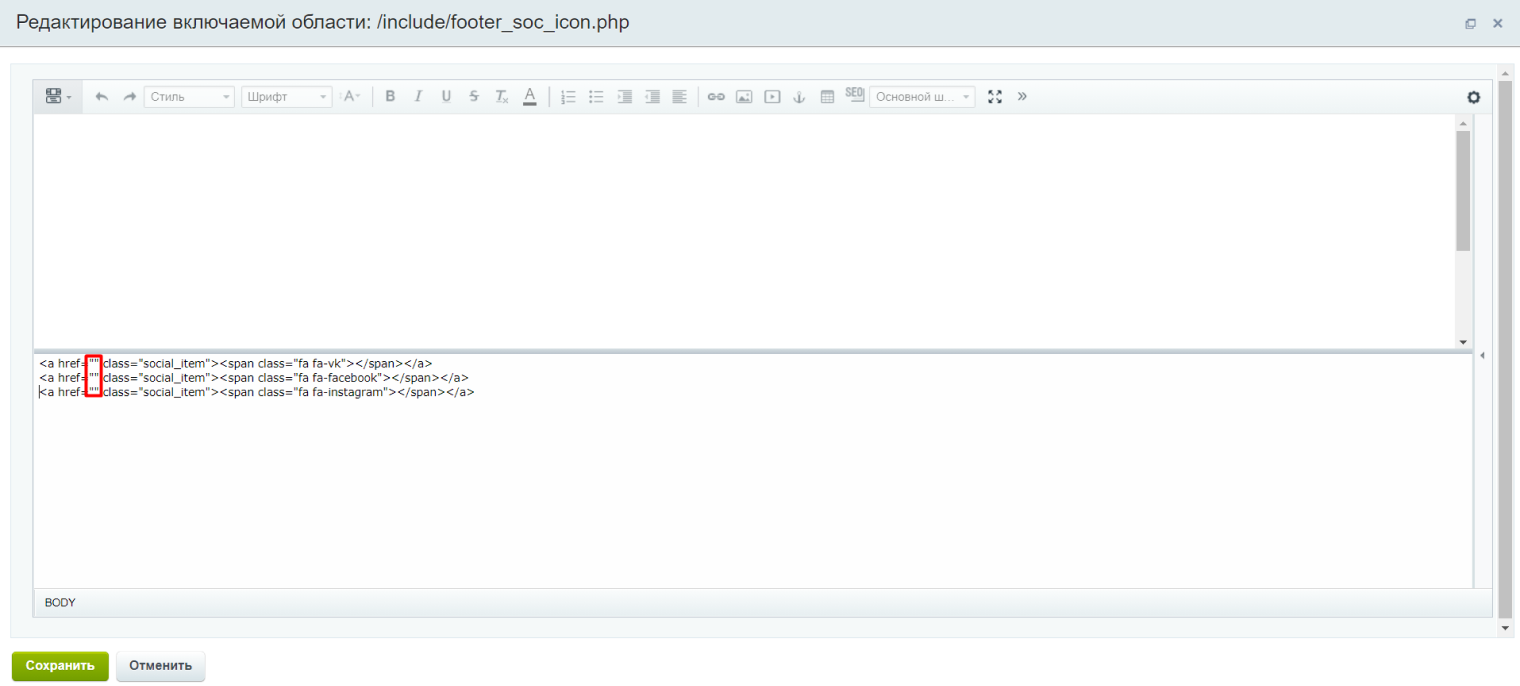Click Сохранить to save changes
The width and height of the screenshot is (1520, 686).
[x=60, y=666]
